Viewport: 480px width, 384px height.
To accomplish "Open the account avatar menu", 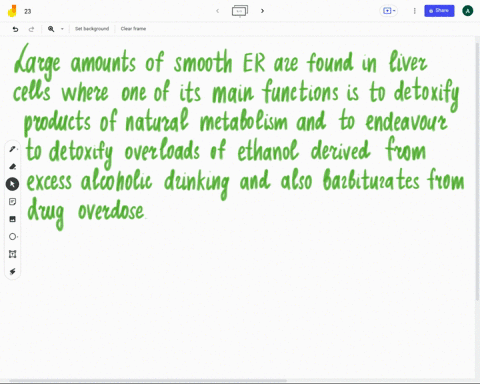I will (468, 11).
